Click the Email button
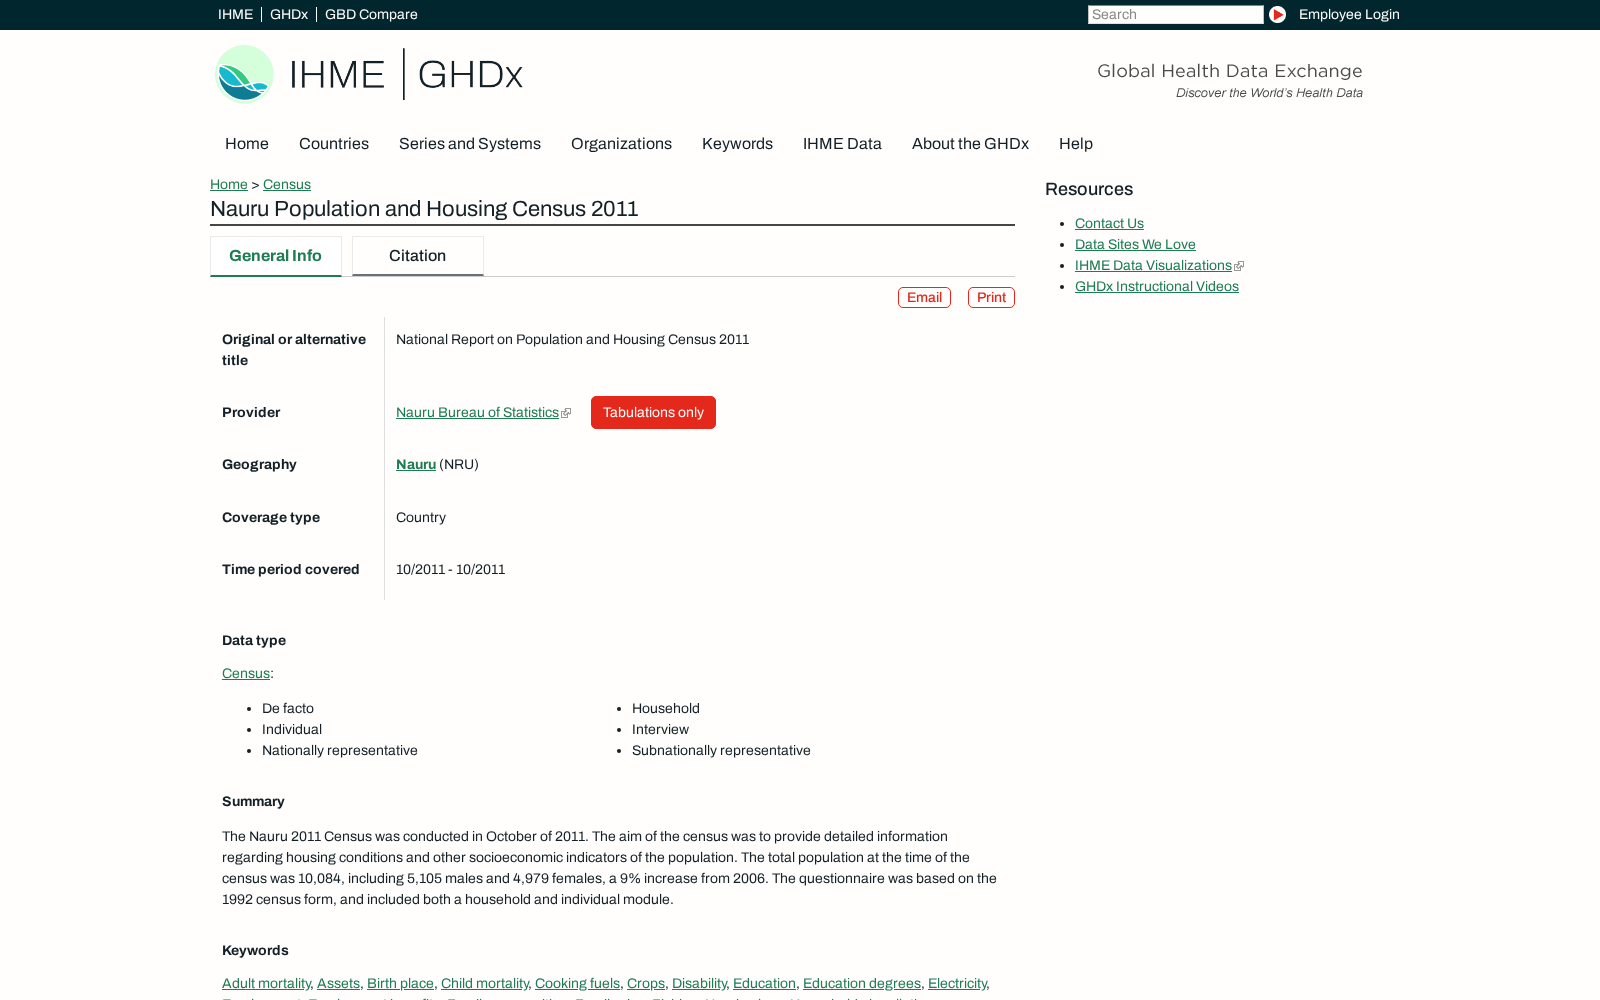 click(x=924, y=297)
